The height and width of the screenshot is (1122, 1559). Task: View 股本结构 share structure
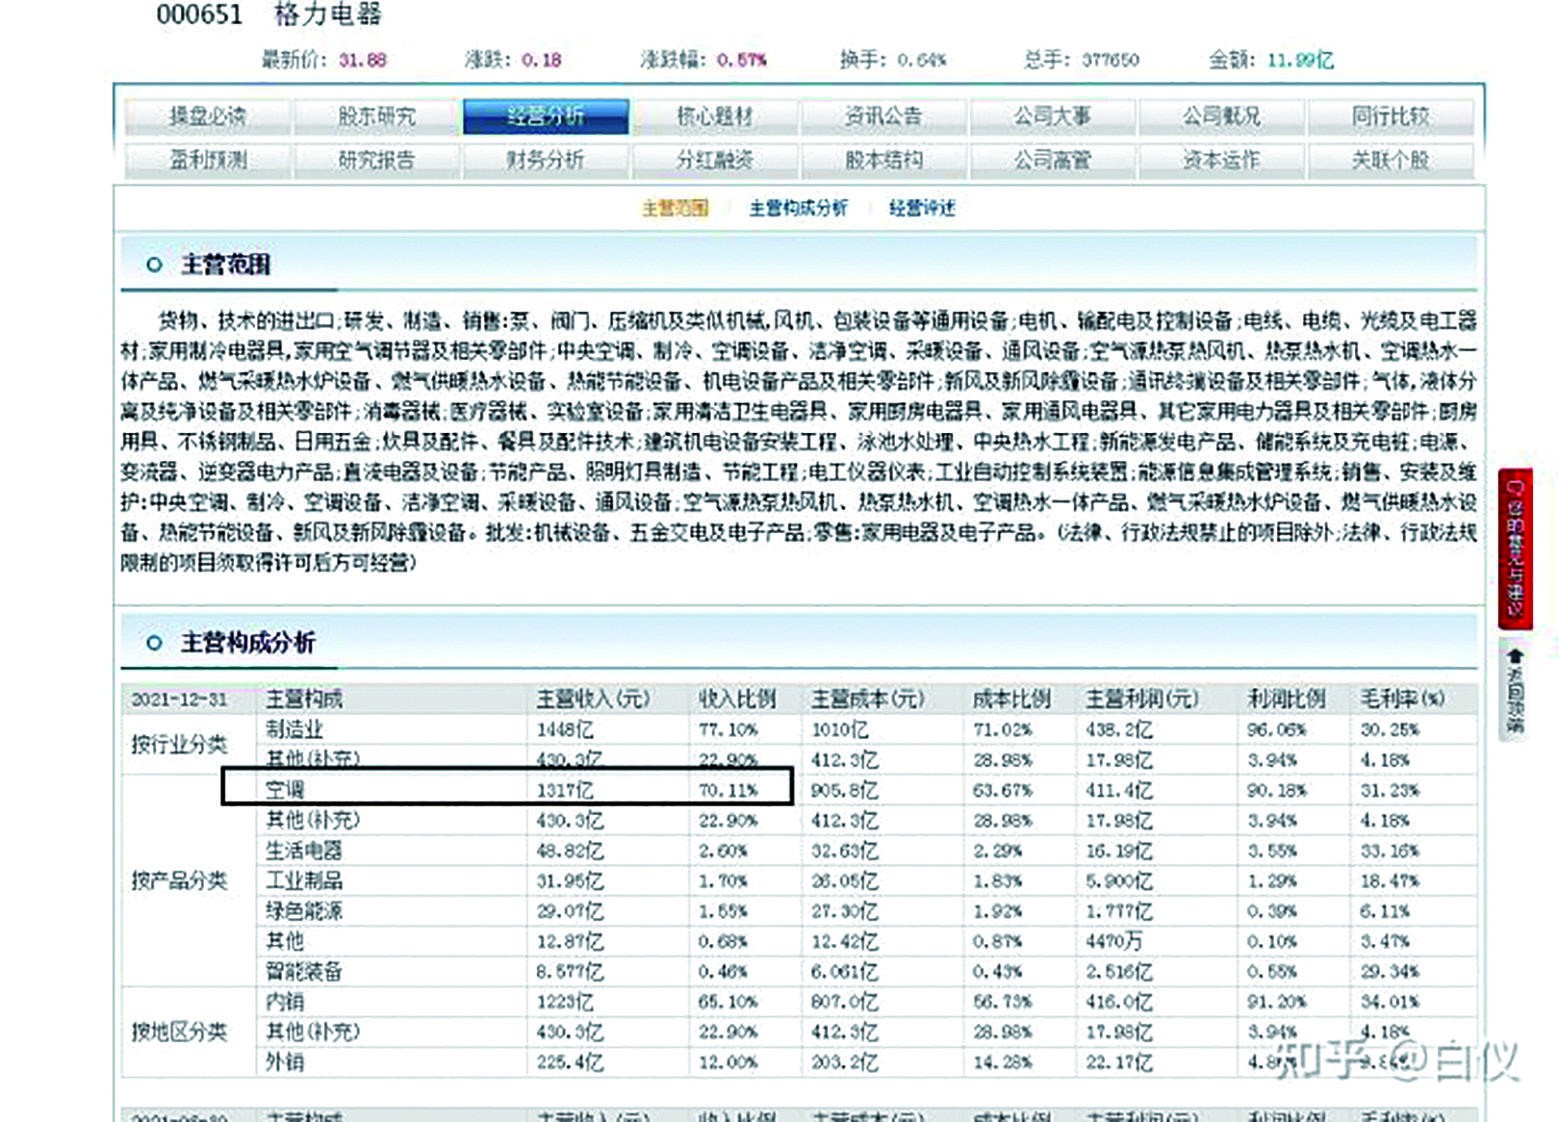pos(884,159)
